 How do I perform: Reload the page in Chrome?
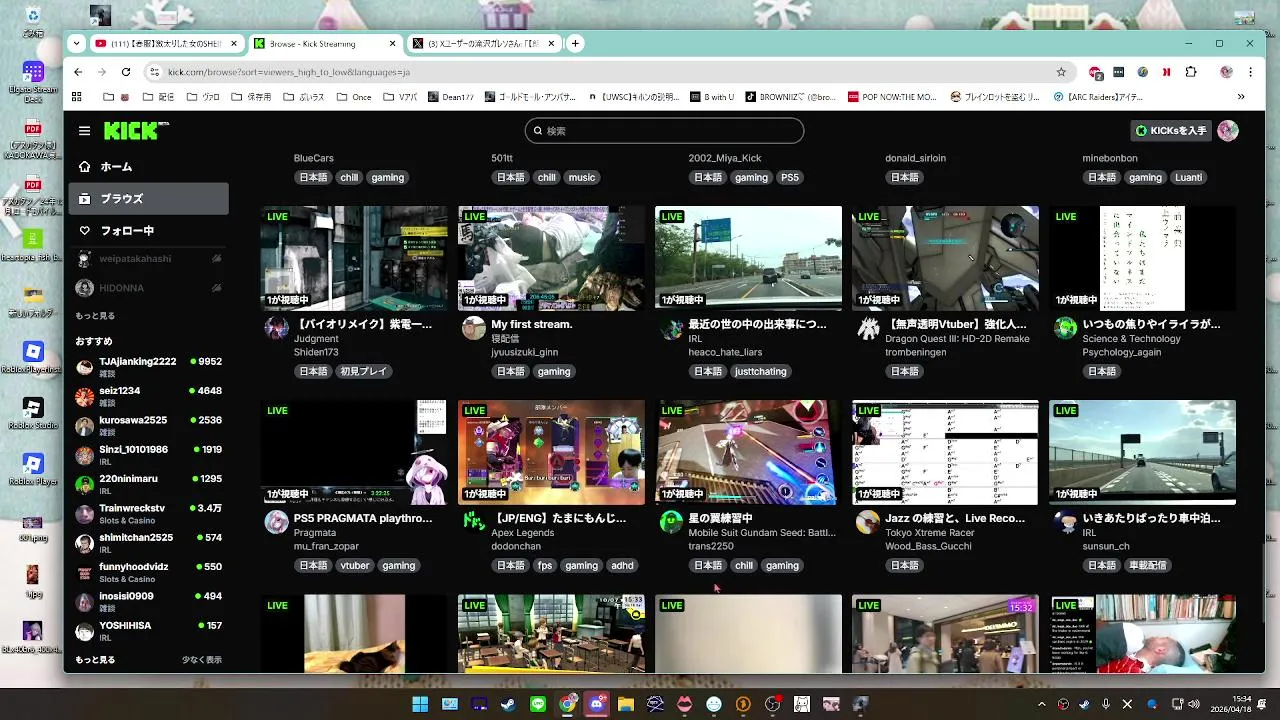126,72
